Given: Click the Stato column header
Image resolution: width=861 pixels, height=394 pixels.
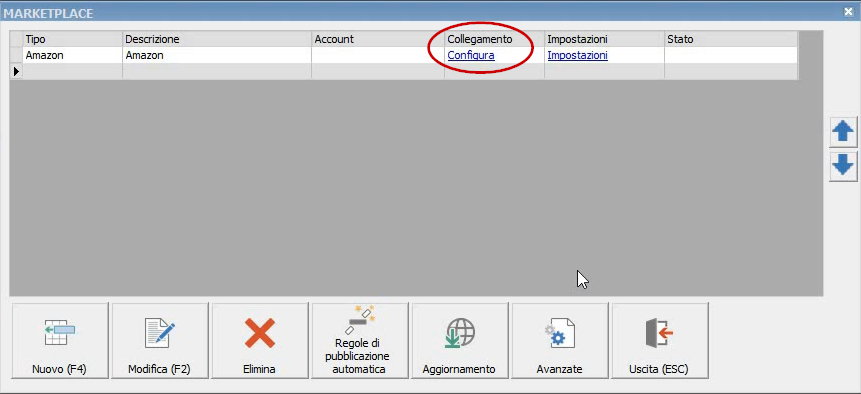Looking at the screenshot, I should (730, 40).
